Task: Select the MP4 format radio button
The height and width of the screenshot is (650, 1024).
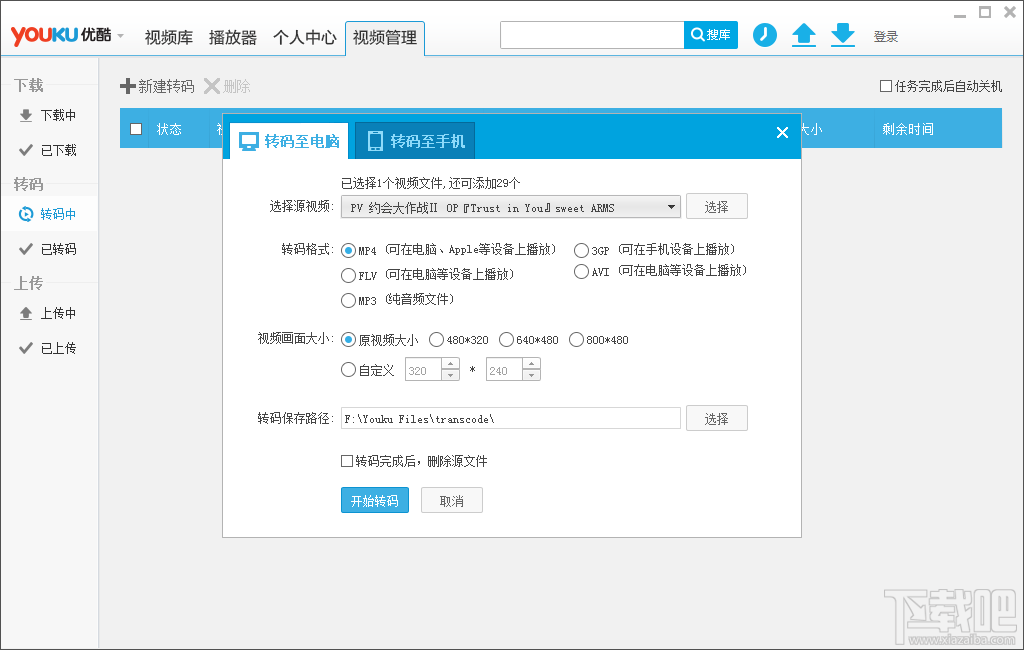Action: 349,251
